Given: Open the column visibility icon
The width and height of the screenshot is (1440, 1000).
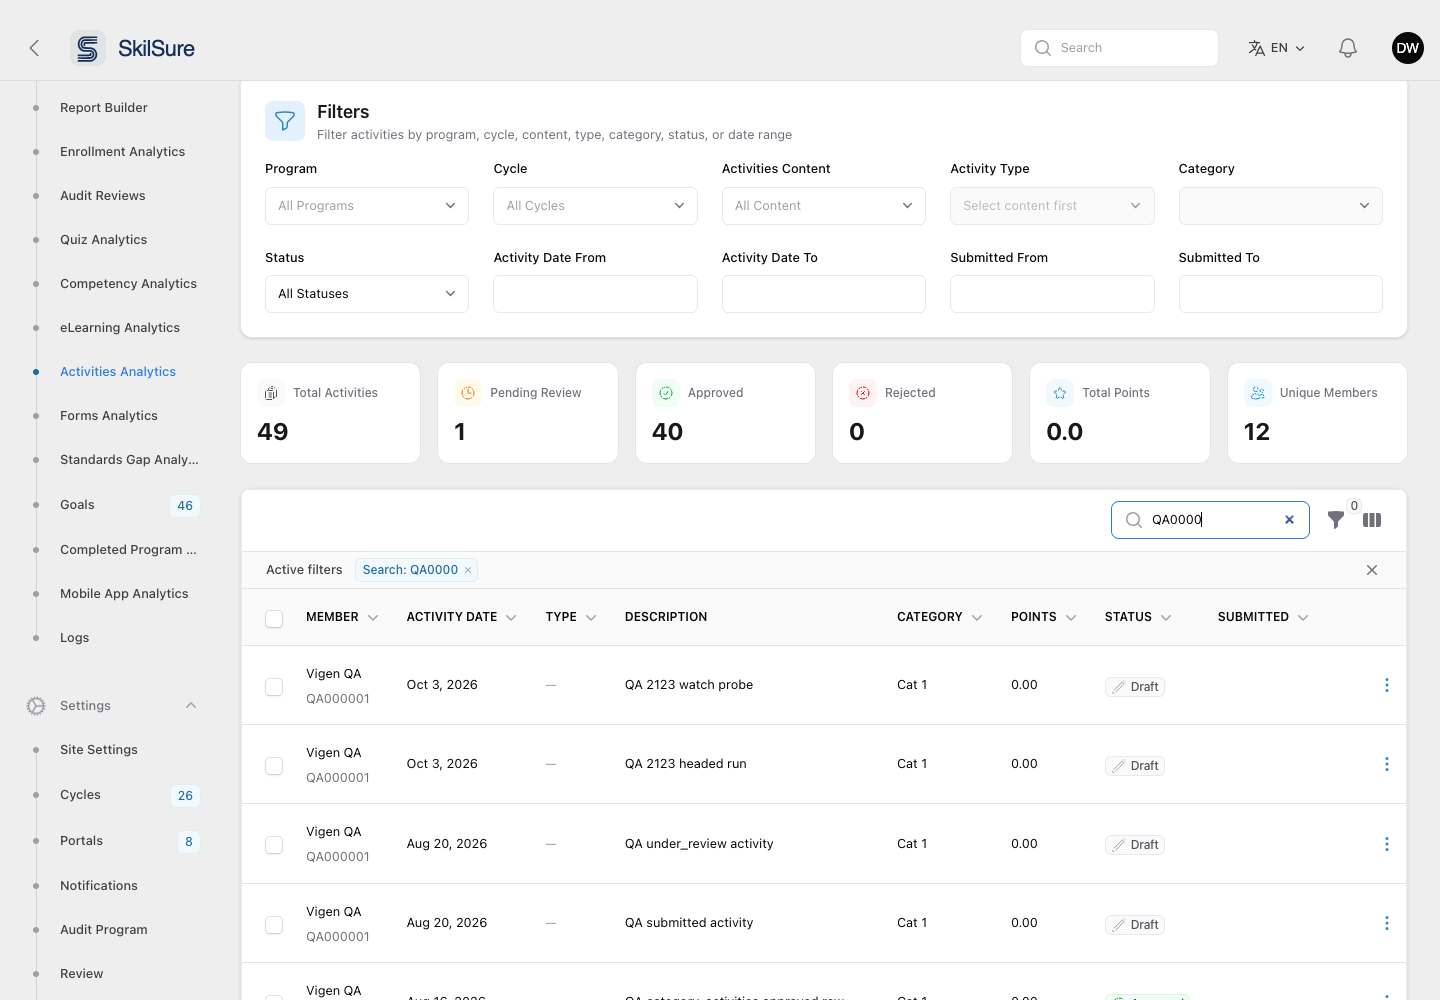Looking at the screenshot, I should pyautogui.click(x=1372, y=520).
